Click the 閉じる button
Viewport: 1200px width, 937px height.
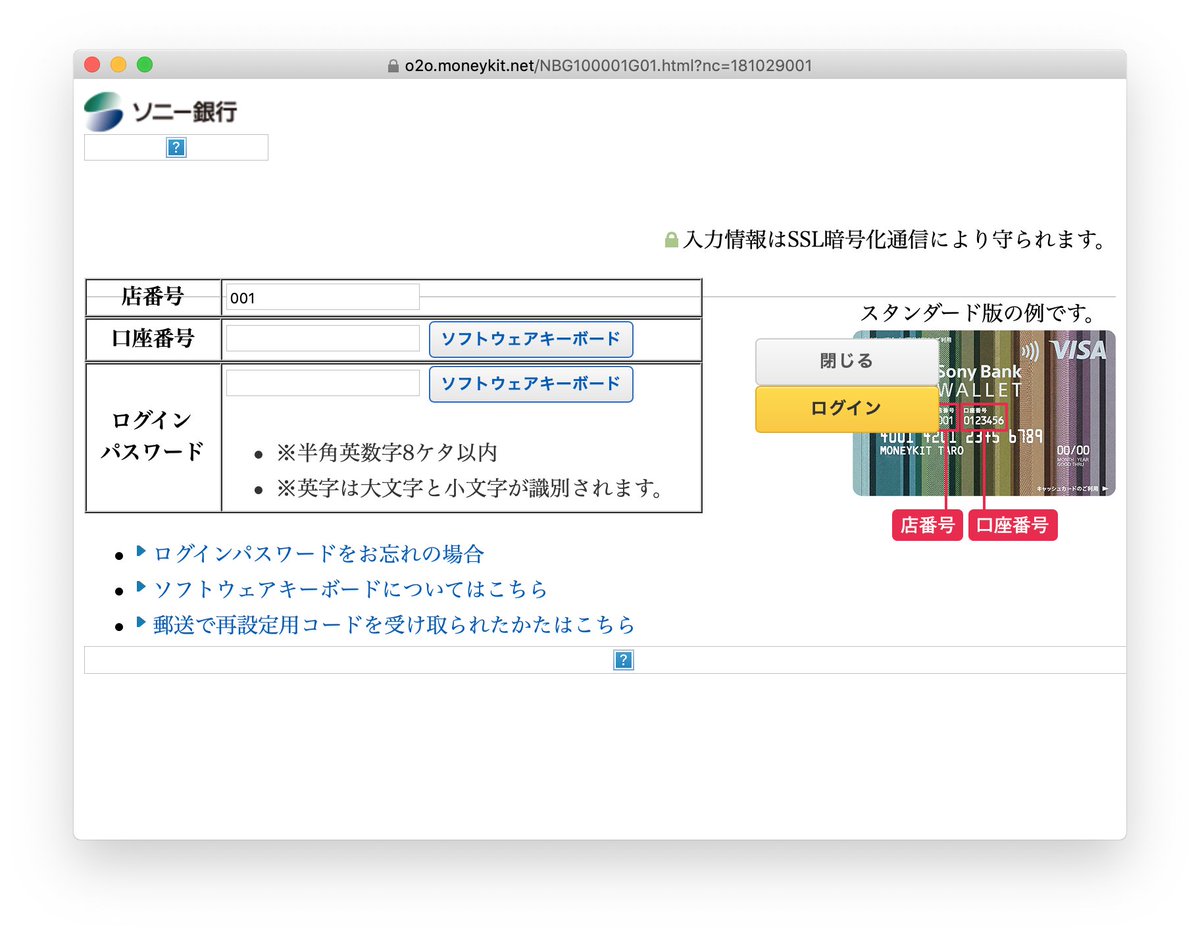pos(847,361)
